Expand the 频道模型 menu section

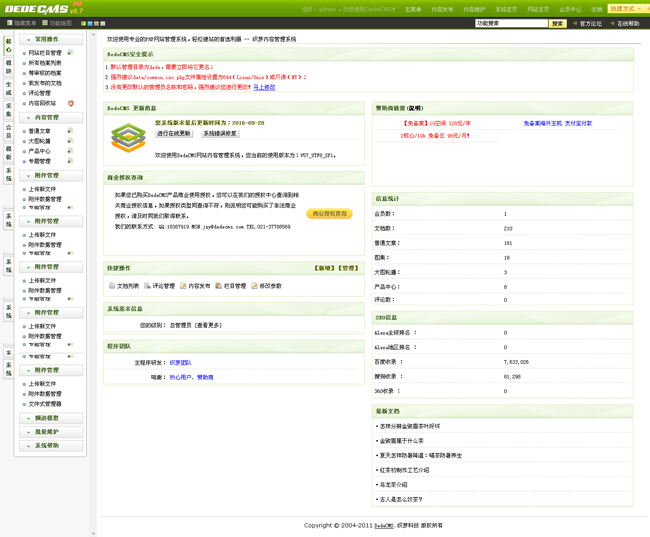coord(50,418)
